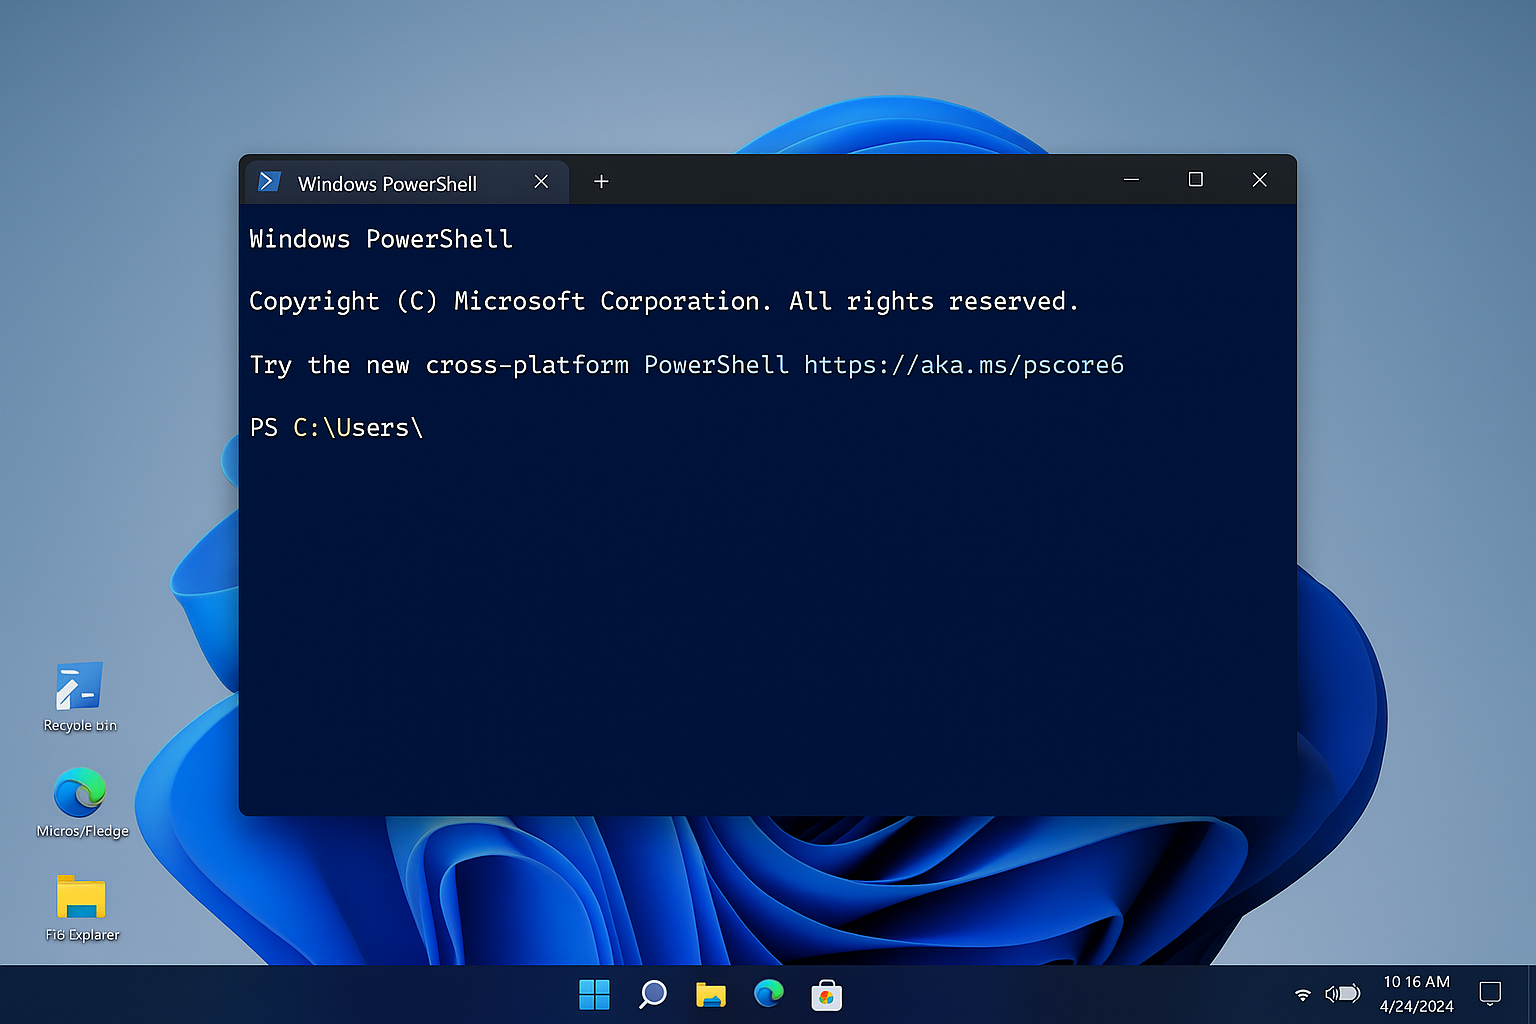Select the File Explorer desktop icon
The image size is (1536, 1024).
coord(82,908)
